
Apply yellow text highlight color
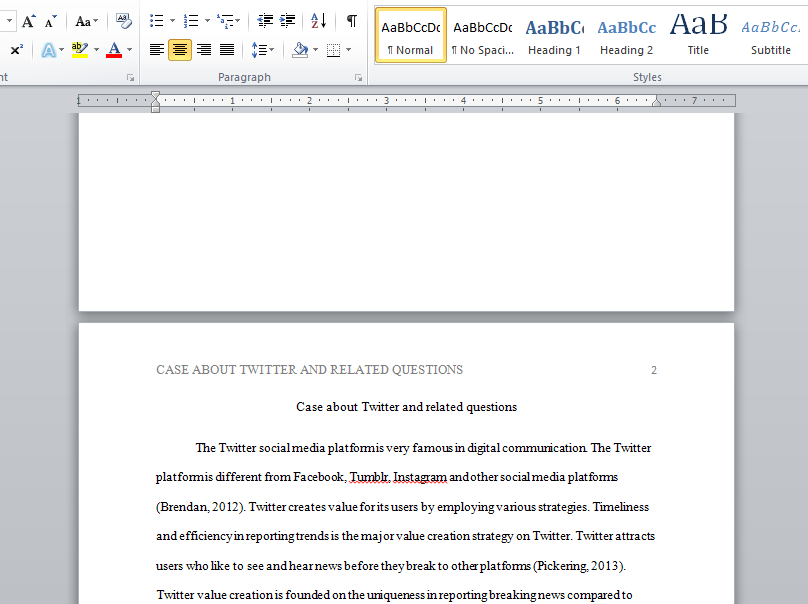pyautogui.click(x=79, y=50)
